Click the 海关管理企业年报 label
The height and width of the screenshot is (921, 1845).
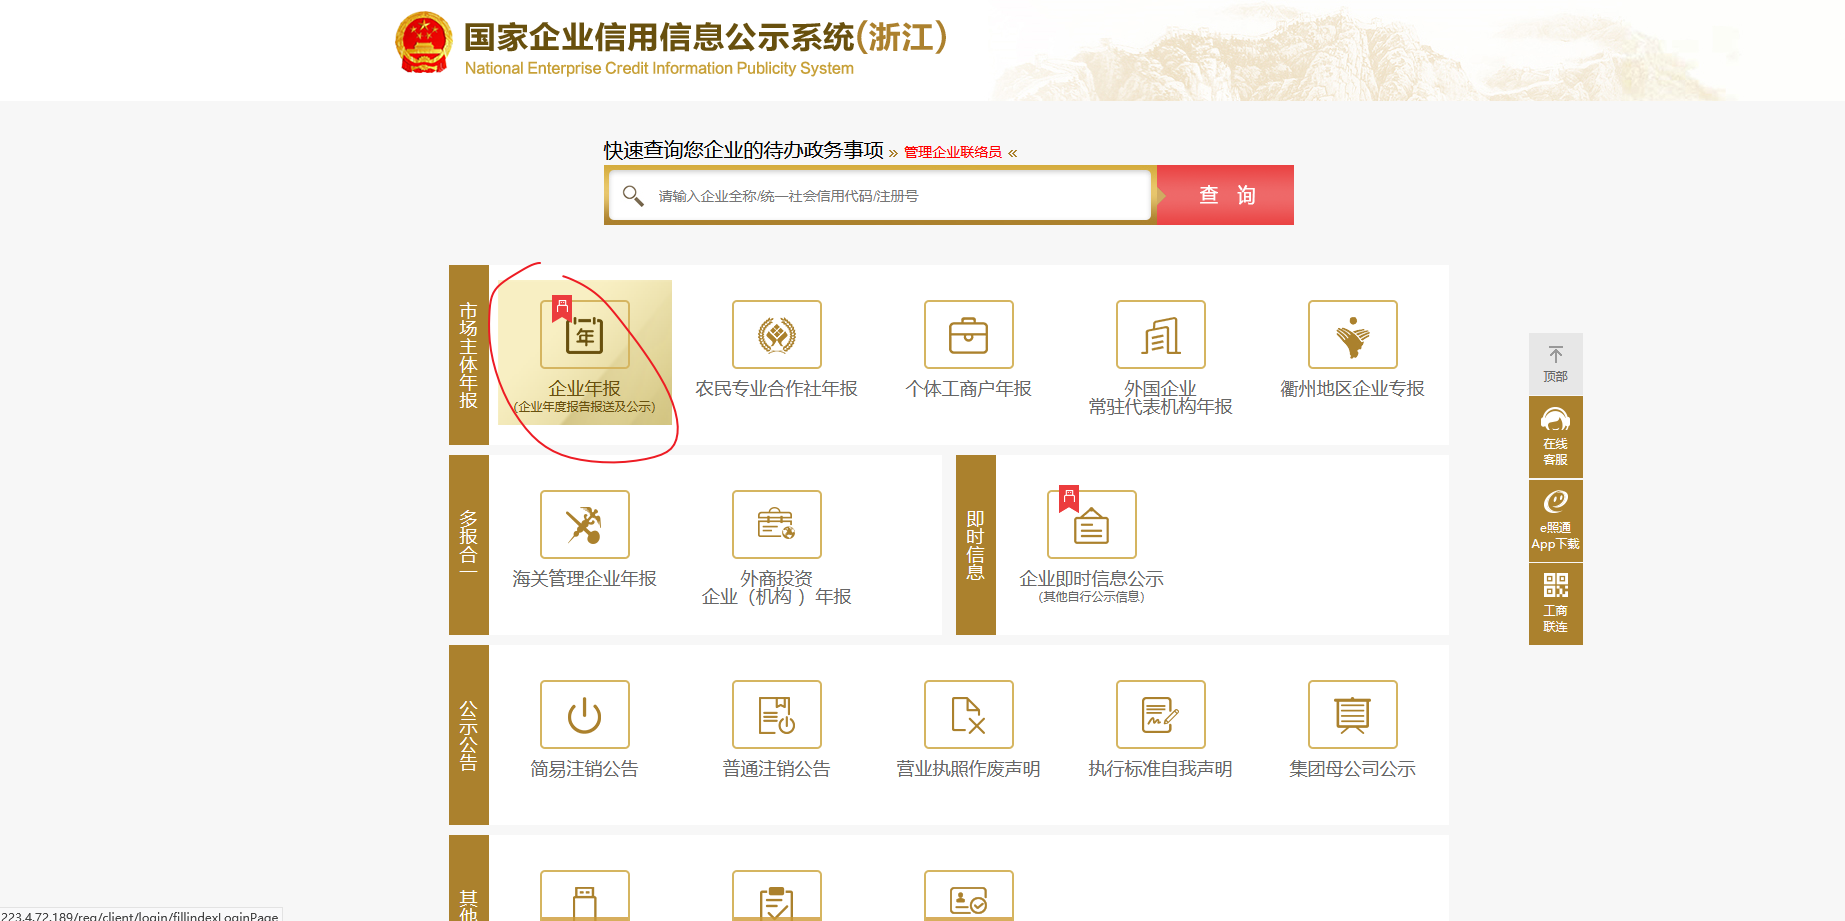[x=585, y=578]
